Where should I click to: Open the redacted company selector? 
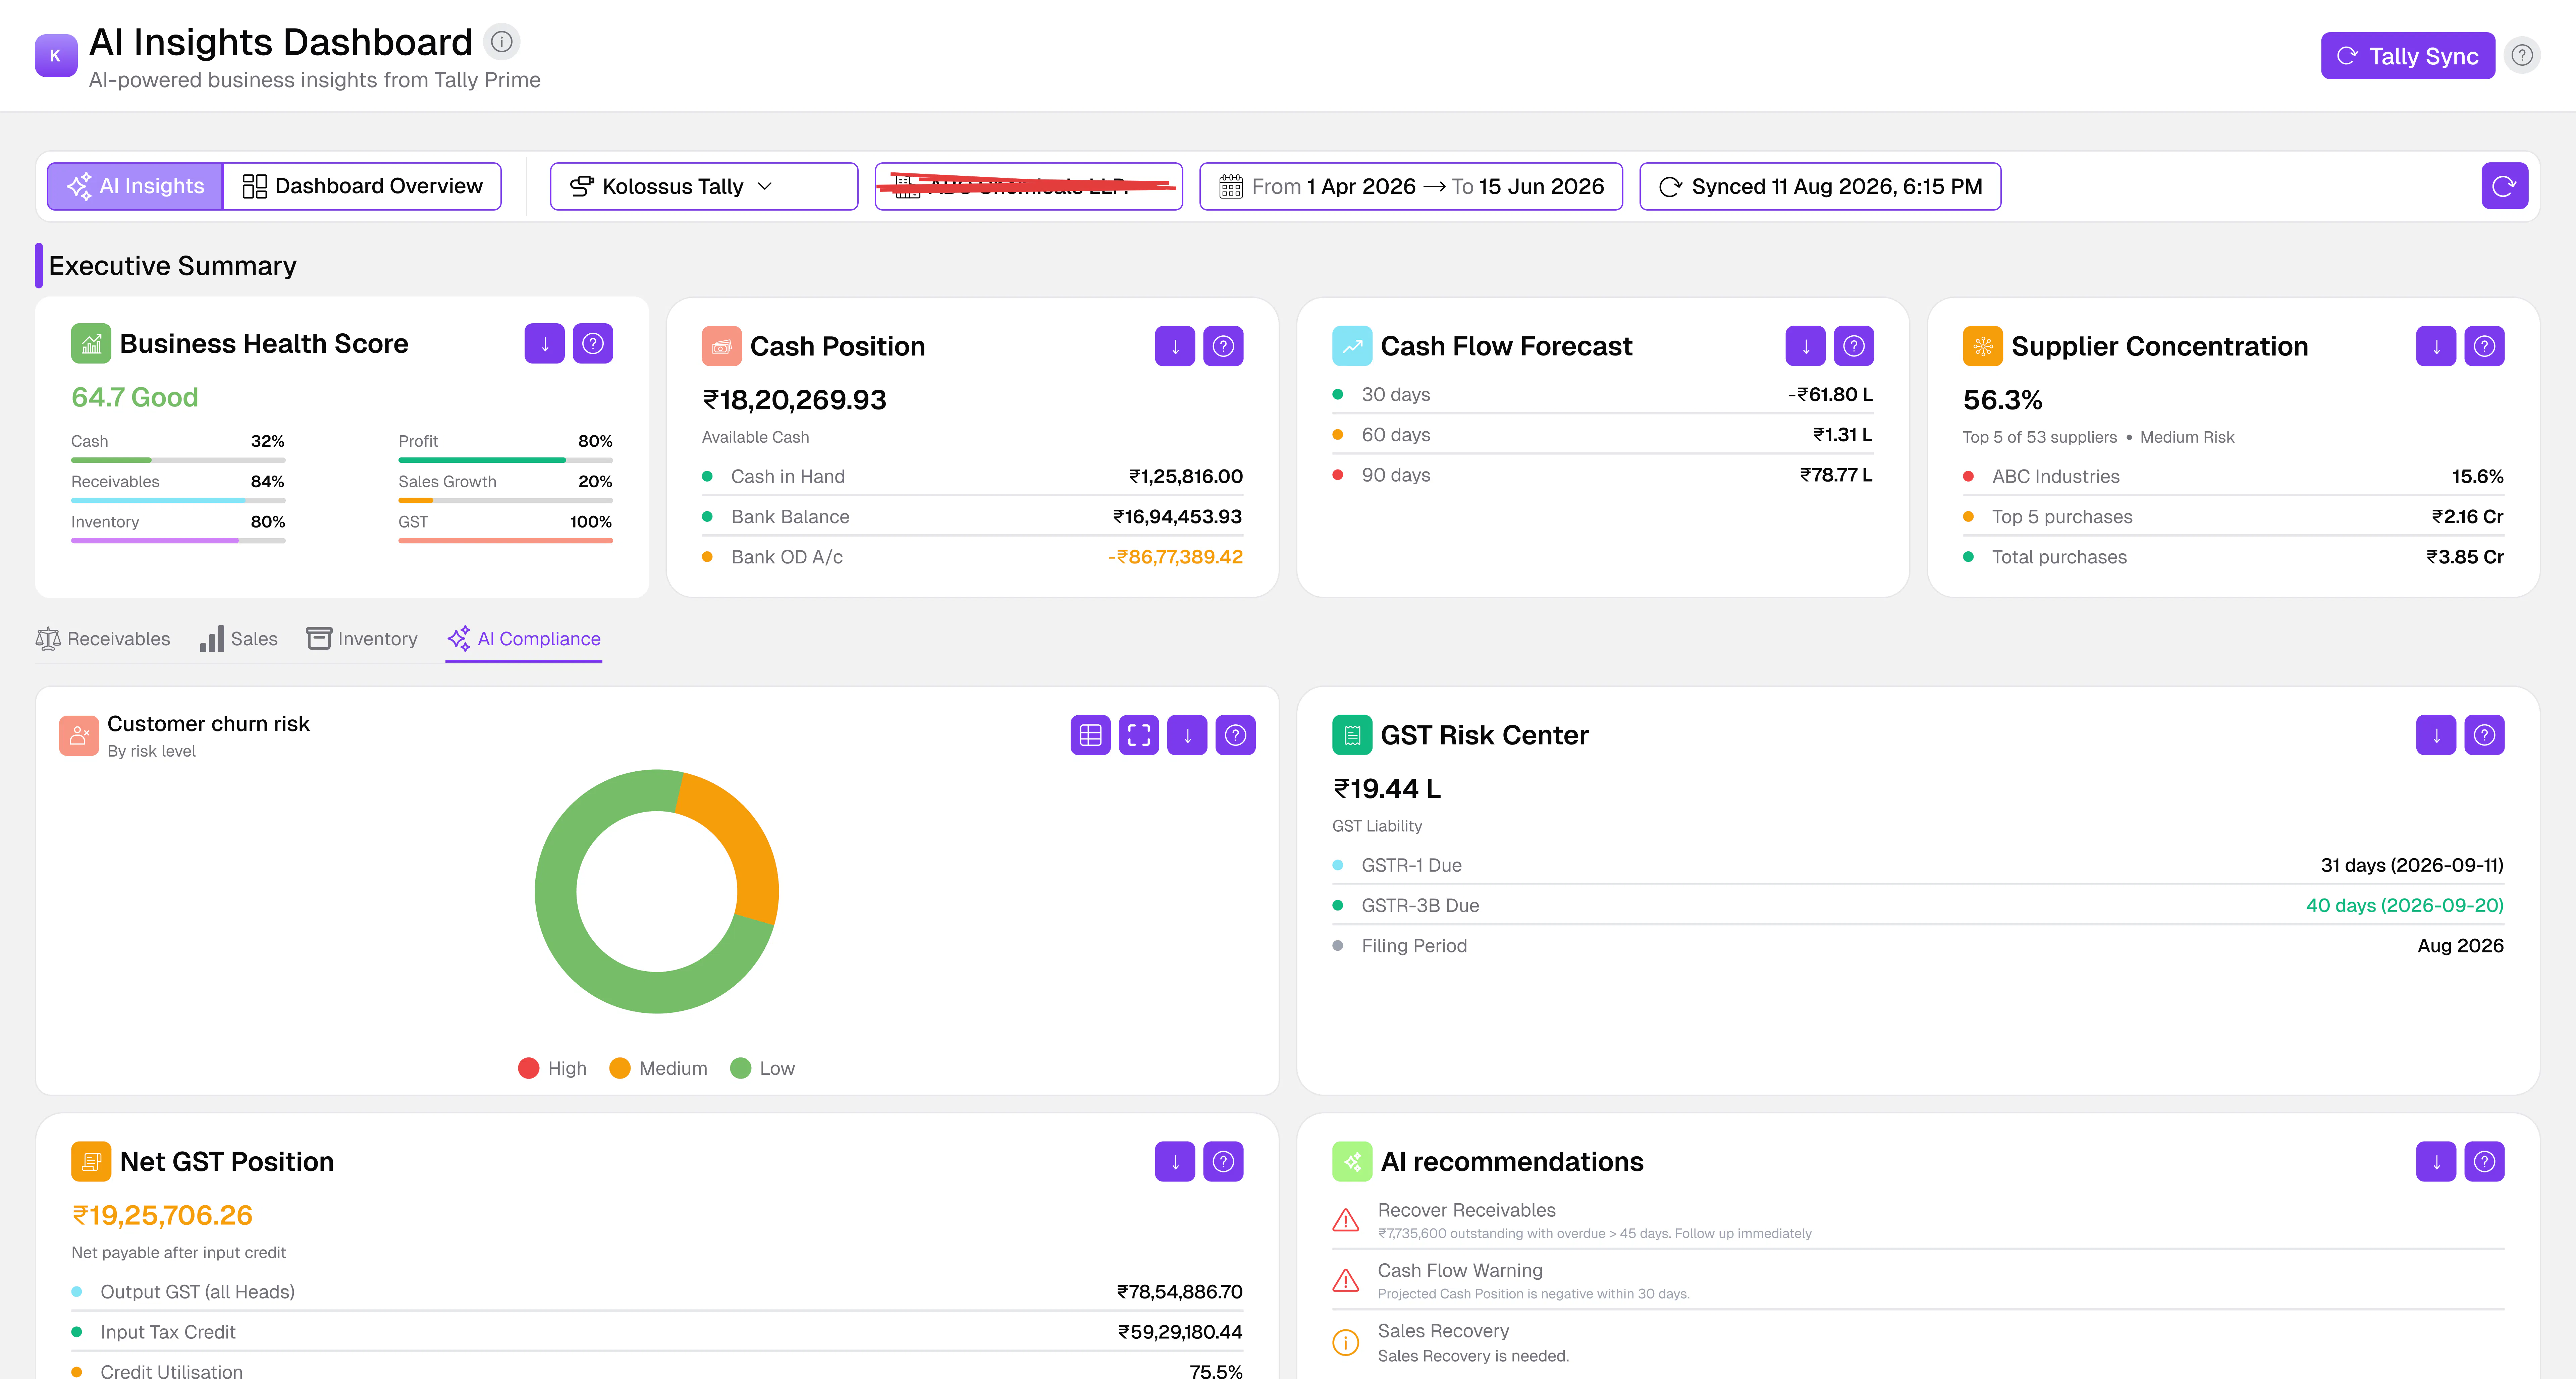tap(1028, 186)
